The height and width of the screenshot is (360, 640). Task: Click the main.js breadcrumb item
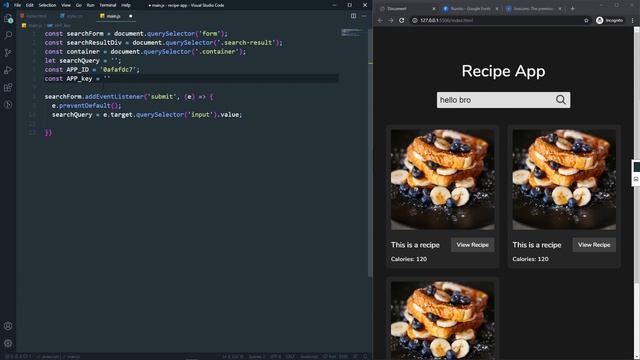(32, 25)
